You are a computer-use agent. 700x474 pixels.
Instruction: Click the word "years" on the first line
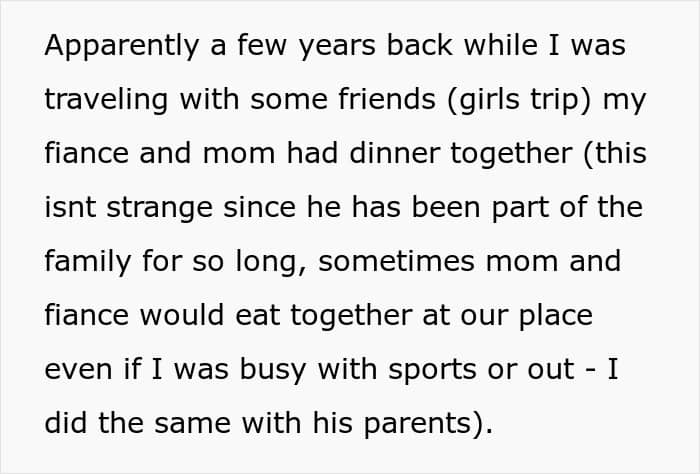coord(337,47)
